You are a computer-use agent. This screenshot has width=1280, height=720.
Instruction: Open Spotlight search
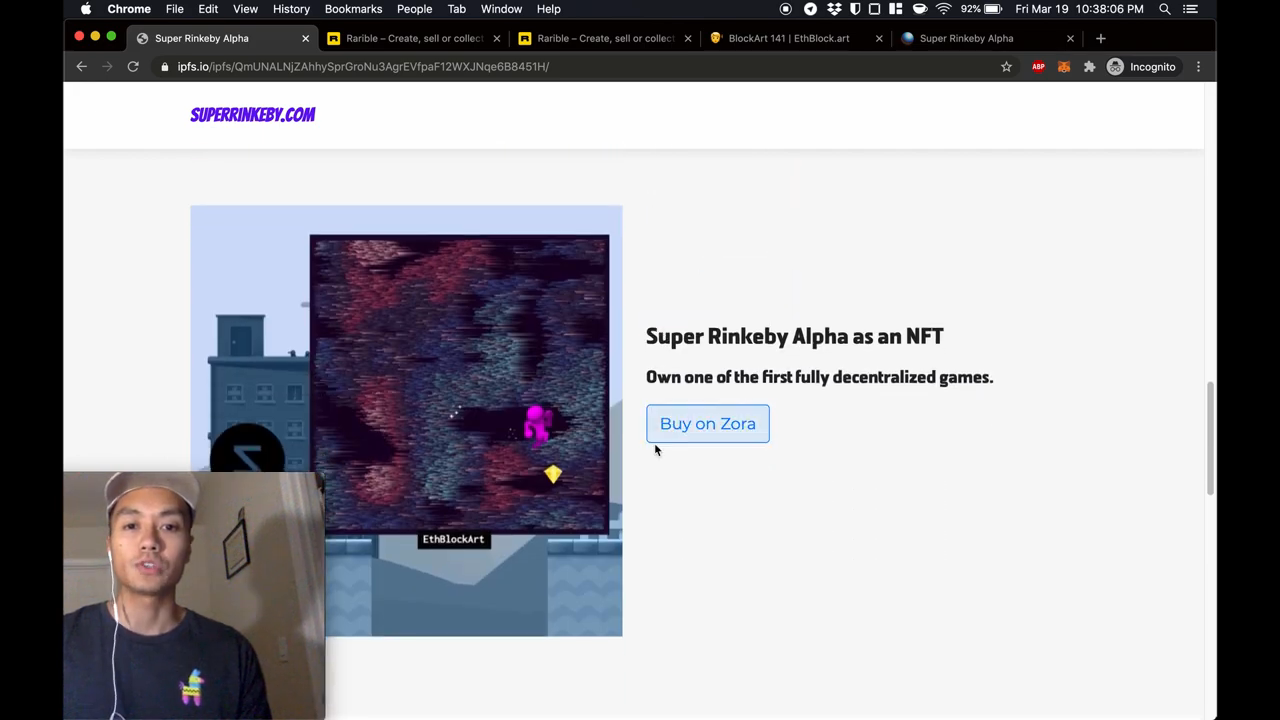coord(1165,9)
